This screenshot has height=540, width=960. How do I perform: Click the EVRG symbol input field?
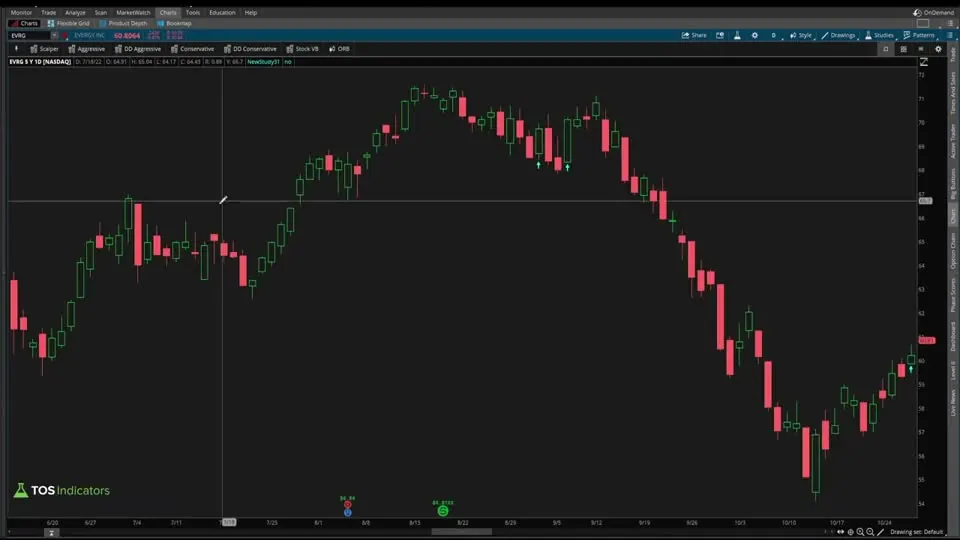click(29, 36)
